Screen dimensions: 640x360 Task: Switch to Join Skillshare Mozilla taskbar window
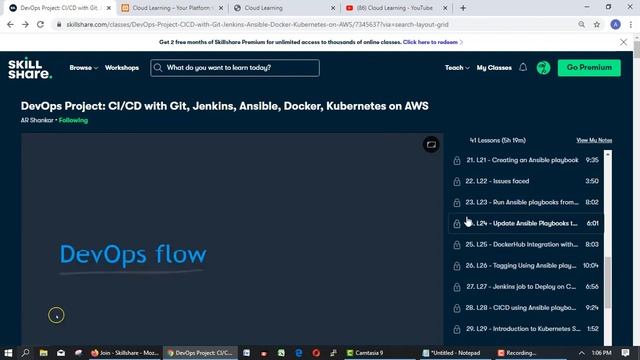point(125,353)
